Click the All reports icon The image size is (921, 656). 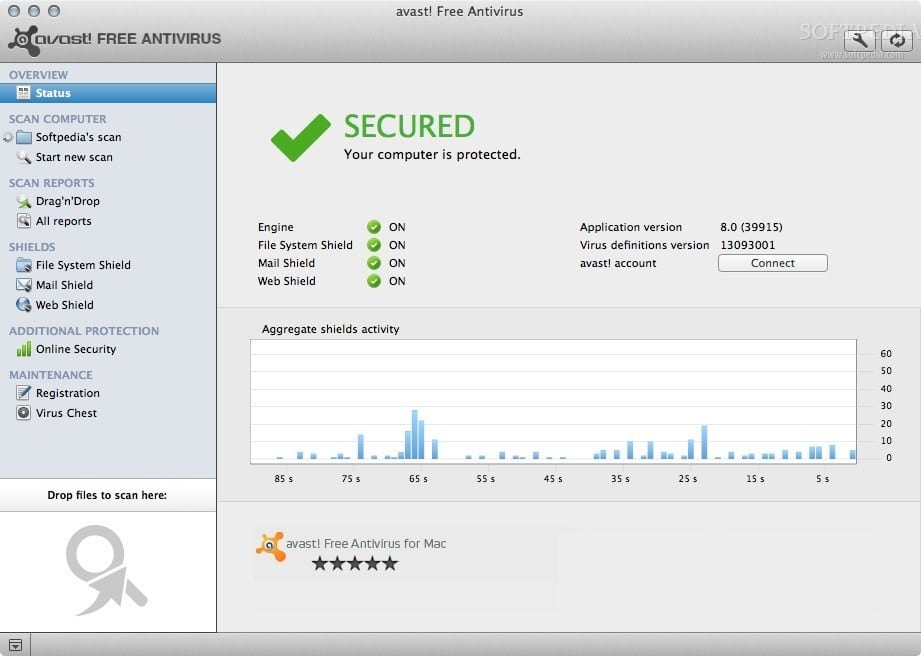click(24, 221)
